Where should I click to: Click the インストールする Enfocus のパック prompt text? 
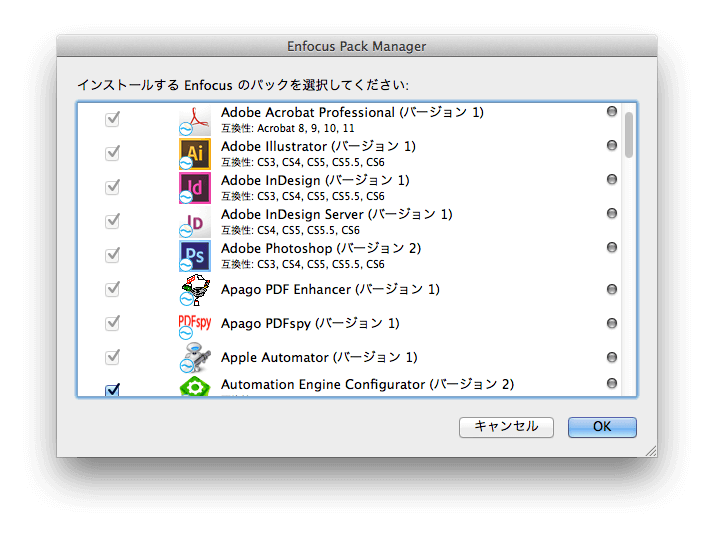(x=243, y=85)
